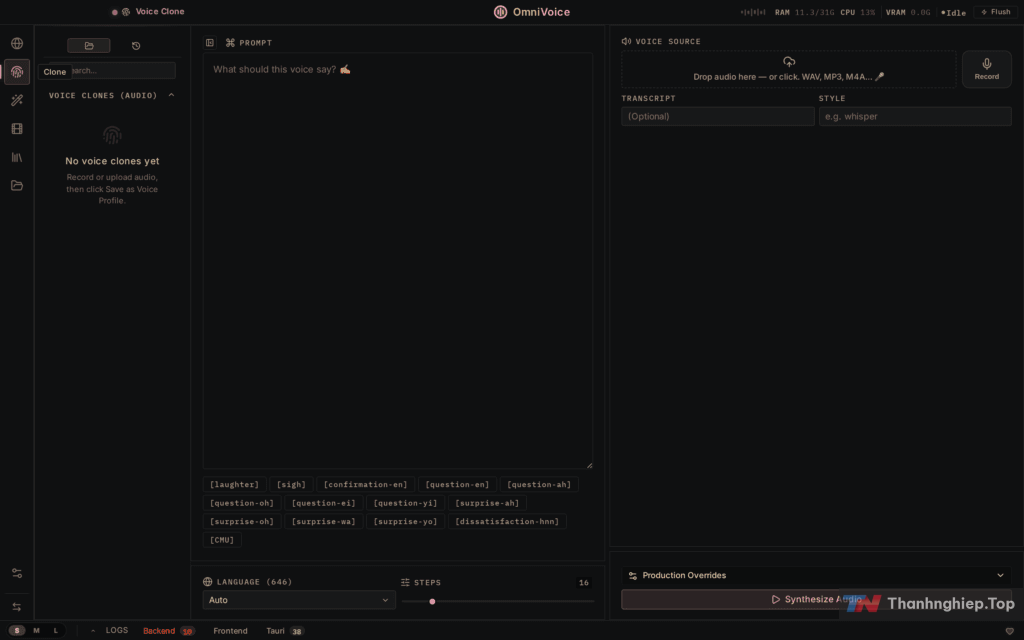Click the Record microphone button
Screen dimensions: 1024x640
click(x=987, y=69)
